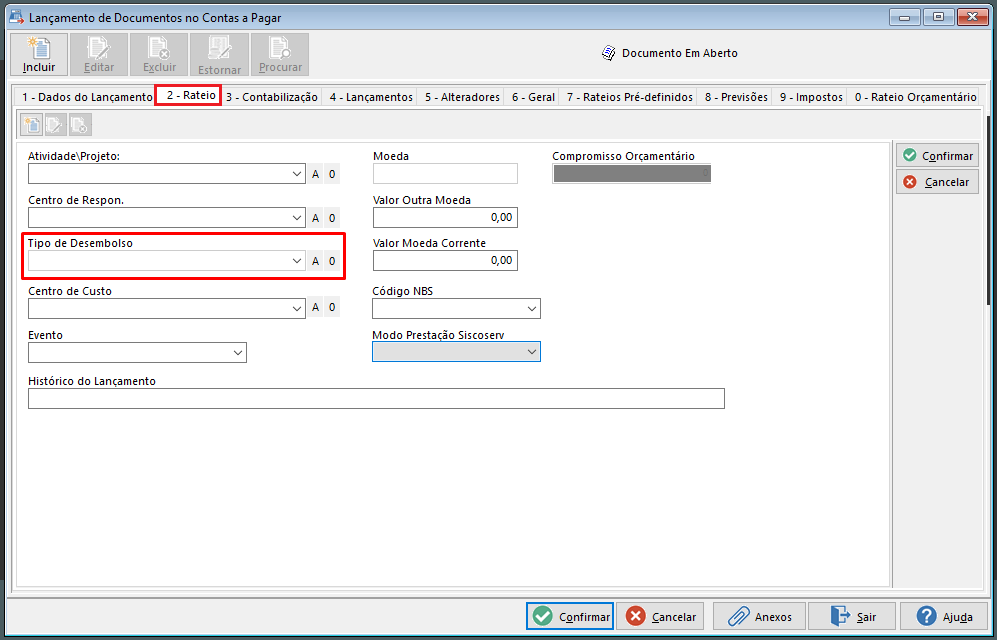The image size is (997, 640).
Task: Click the Editar toolbar button
Action: click(99, 55)
